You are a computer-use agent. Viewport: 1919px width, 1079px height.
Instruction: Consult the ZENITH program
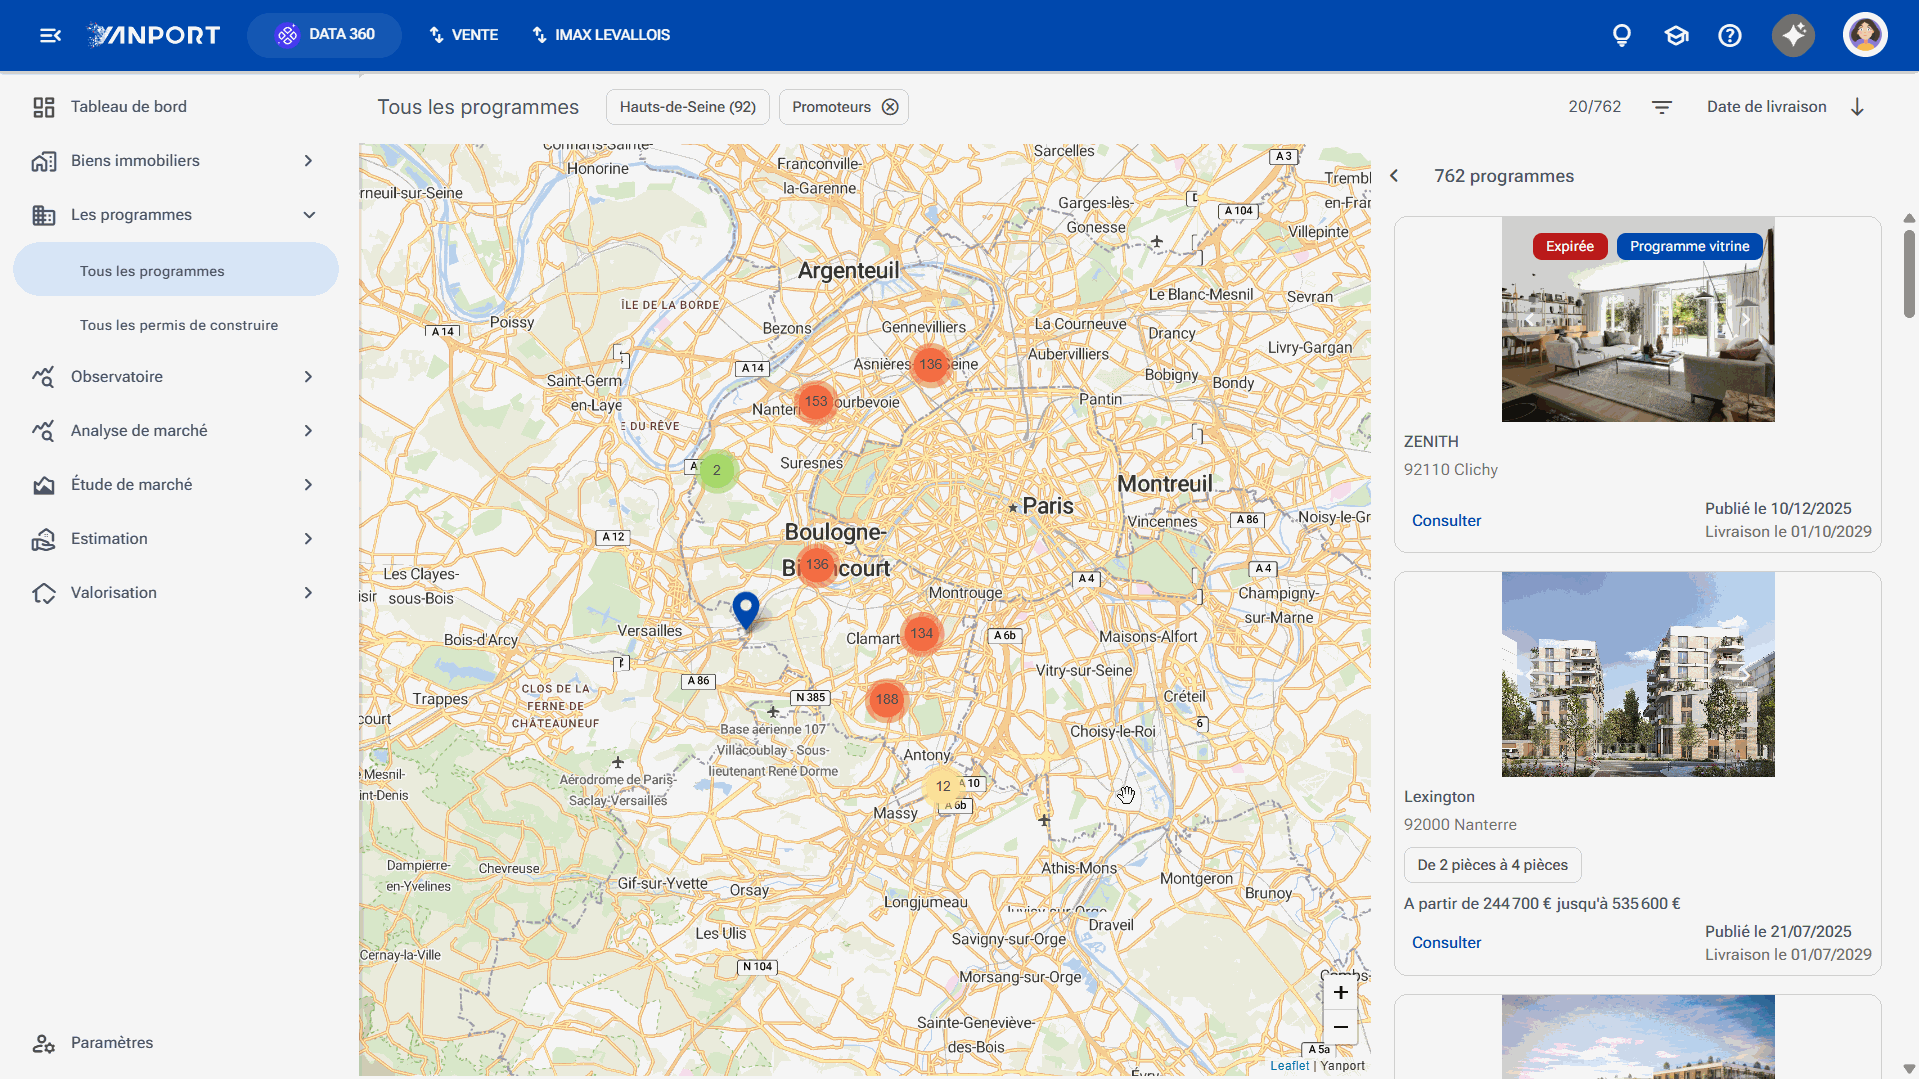pos(1446,520)
